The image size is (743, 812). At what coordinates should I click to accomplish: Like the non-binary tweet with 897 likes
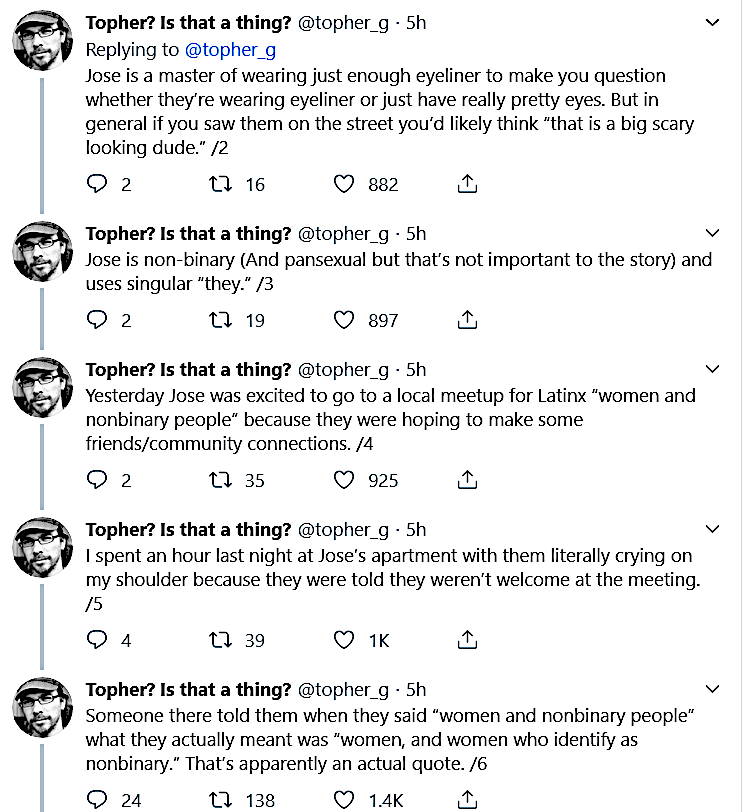(x=344, y=320)
